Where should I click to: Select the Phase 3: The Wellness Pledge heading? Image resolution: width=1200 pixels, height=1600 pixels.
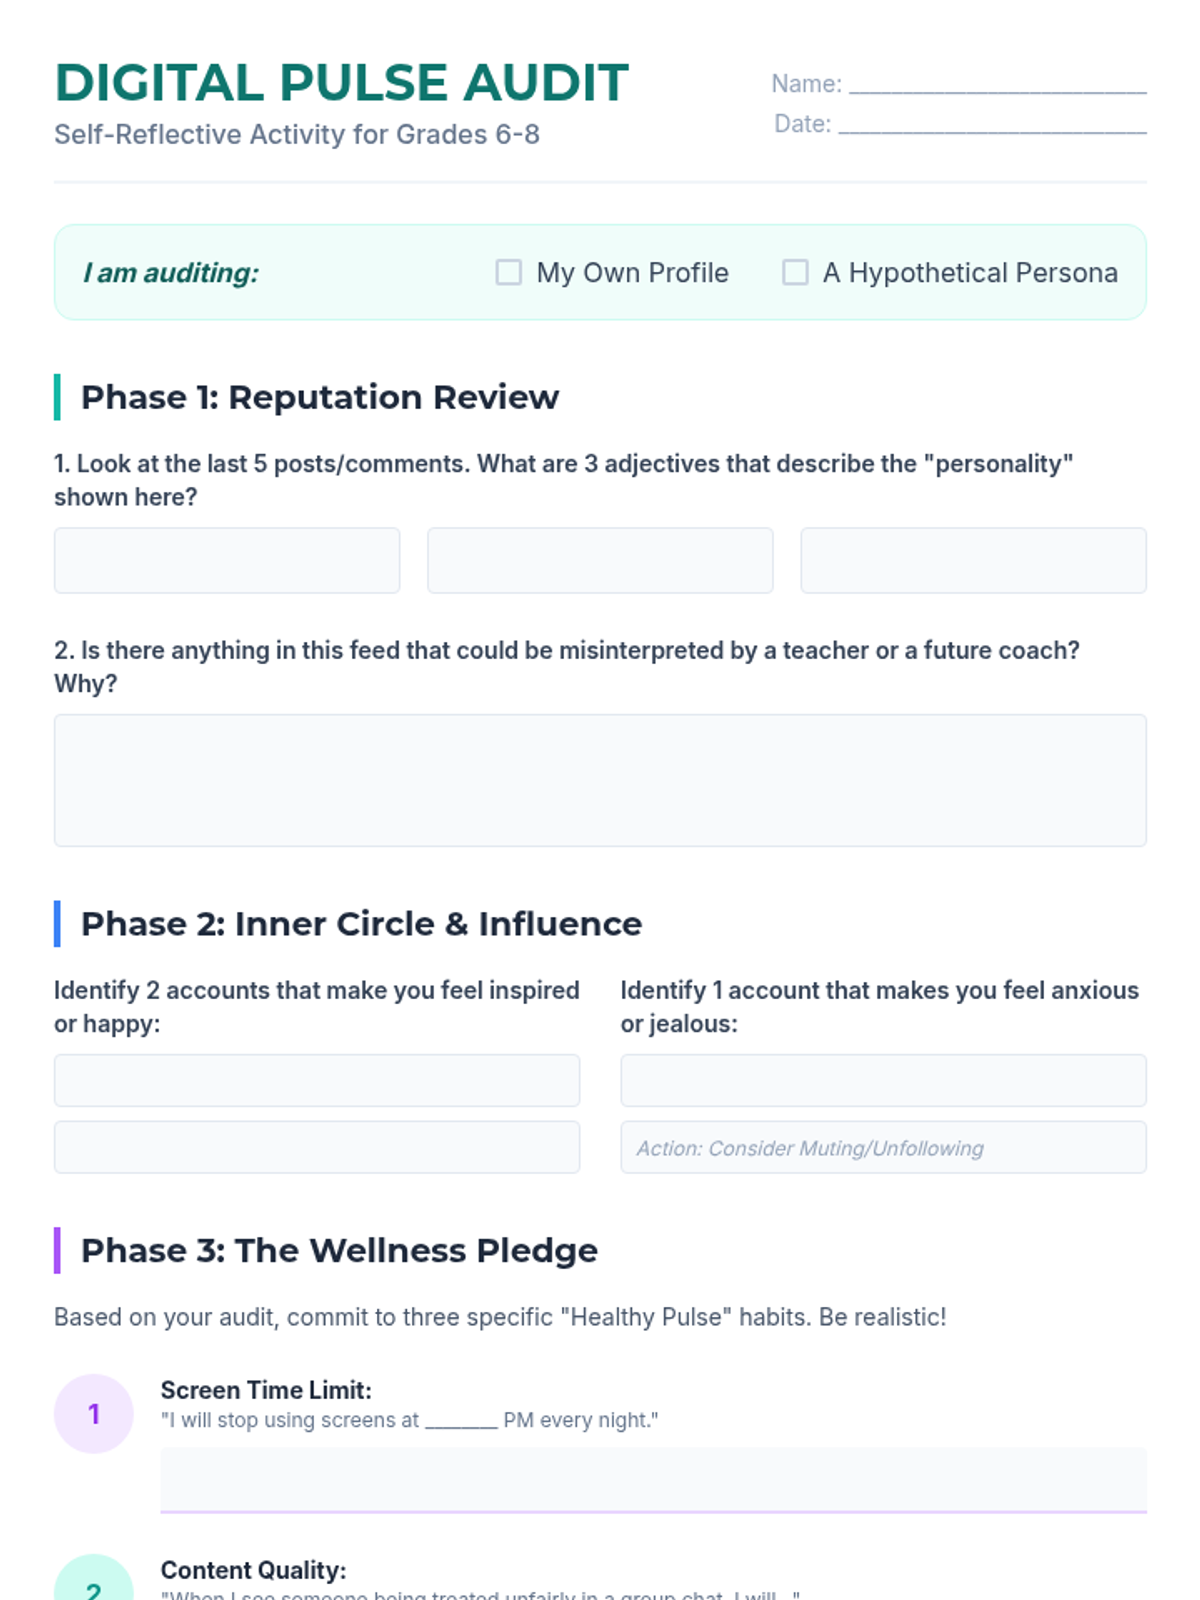[x=339, y=1250]
